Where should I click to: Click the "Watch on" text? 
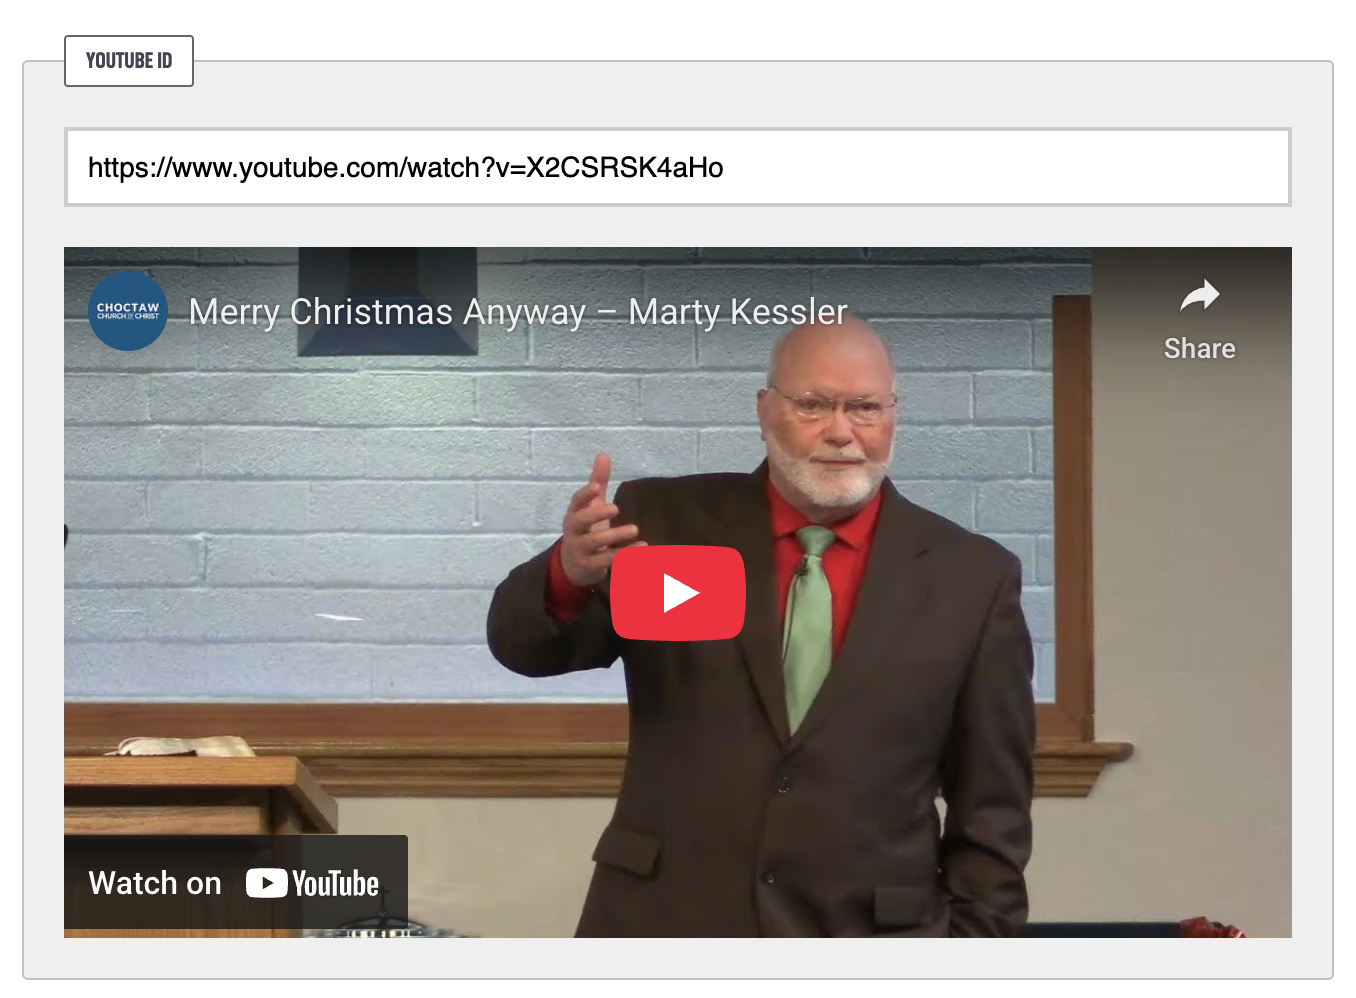(x=155, y=884)
